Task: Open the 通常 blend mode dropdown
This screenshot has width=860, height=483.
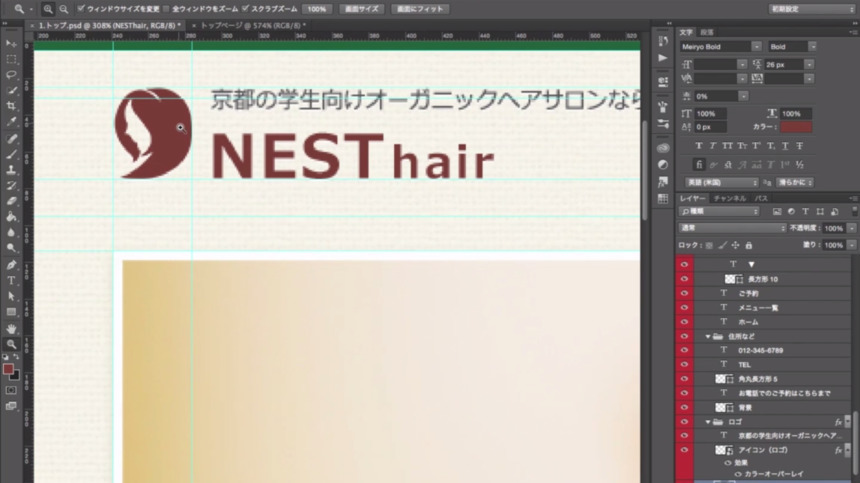Action: (732, 228)
